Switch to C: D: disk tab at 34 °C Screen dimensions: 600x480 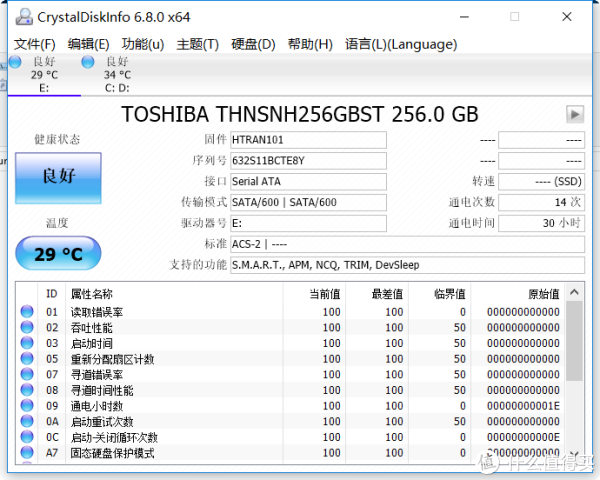[117, 74]
